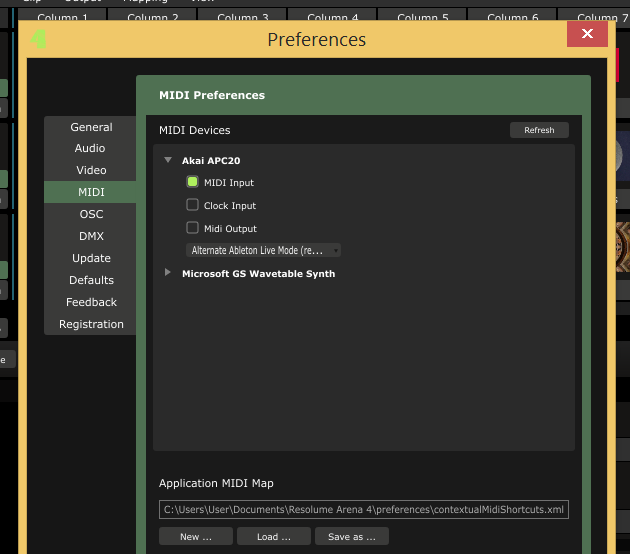This screenshot has height=554, width=630.
Task: Collapse the Akai APC20 device entry
Action: pyautogui.click(x=168, y=160)
